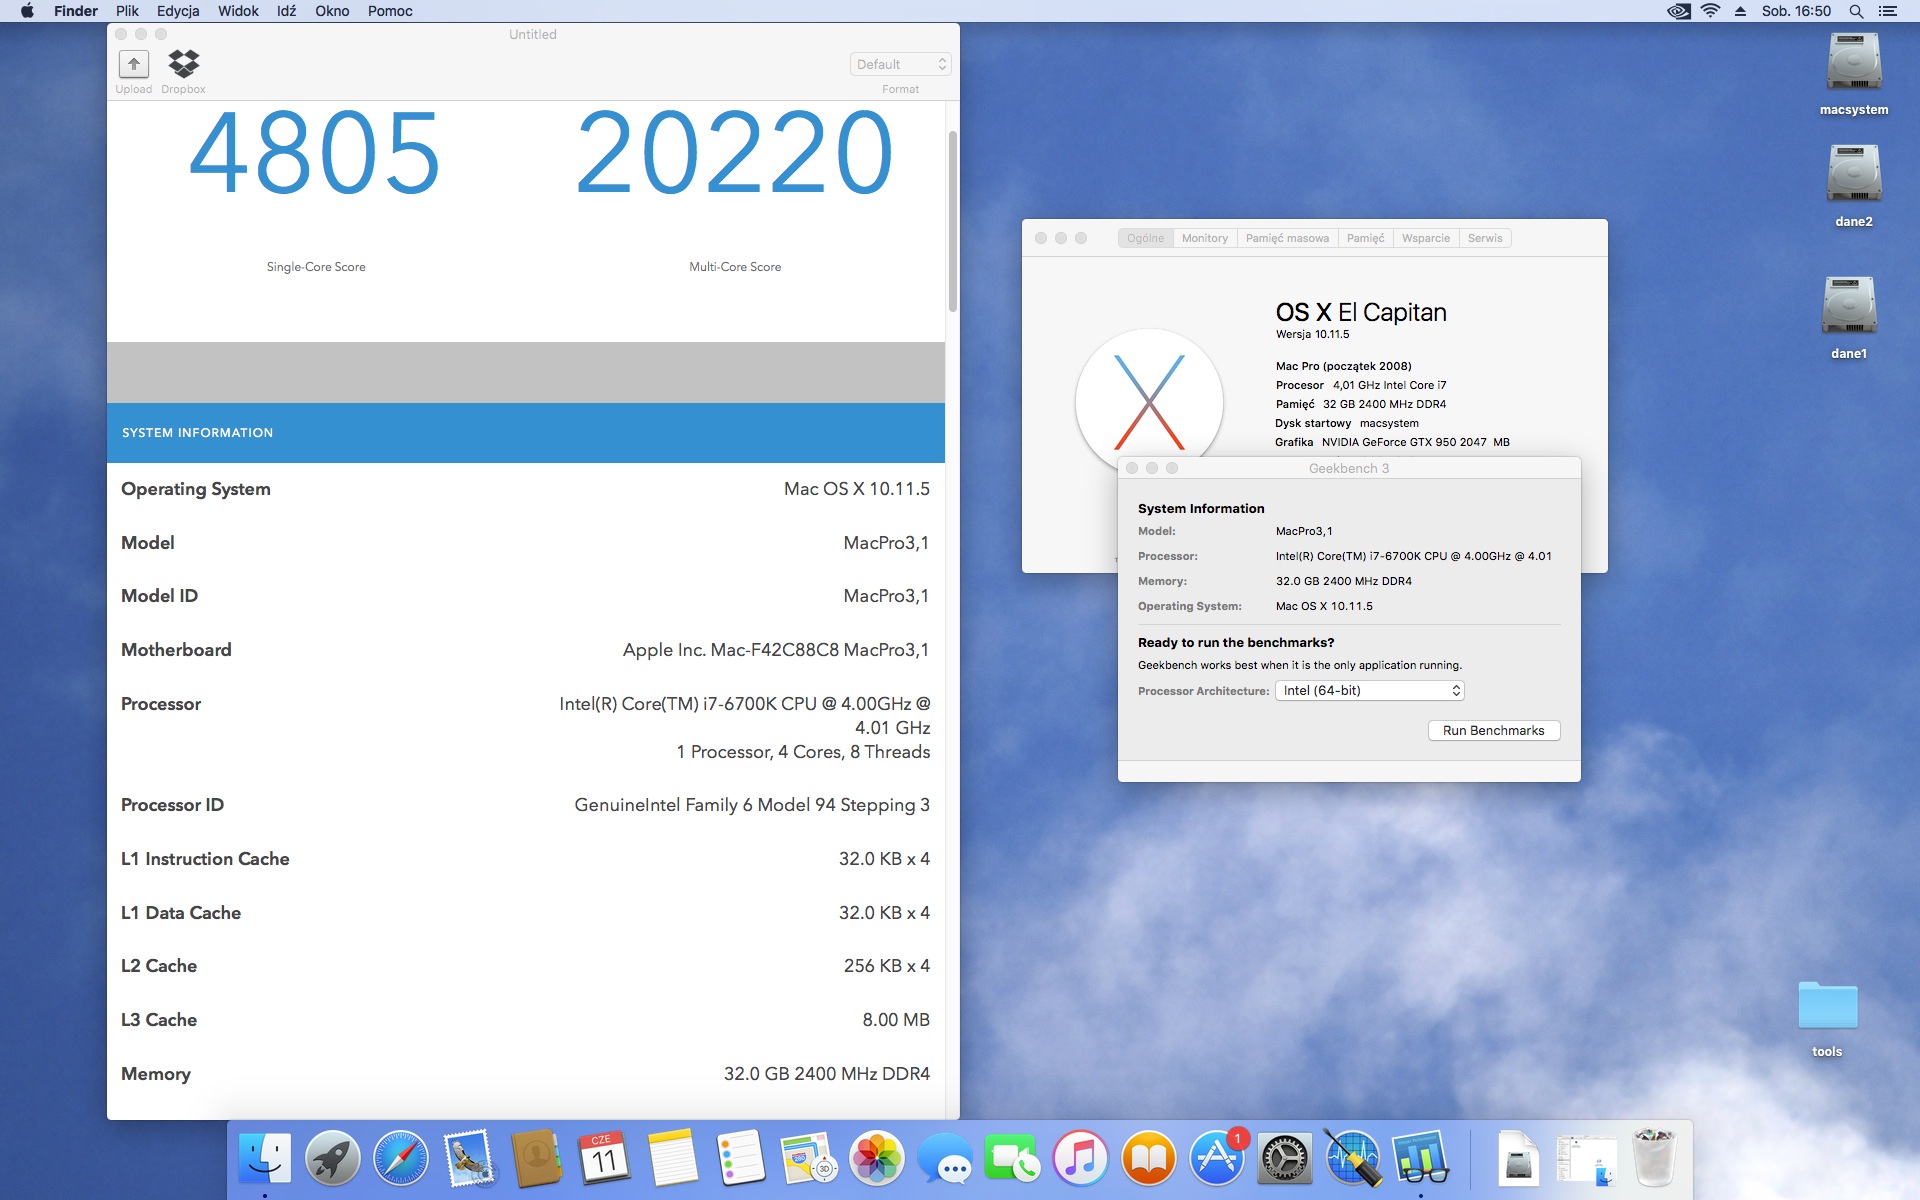Image resolution: width=1920 pixels, height=1200 pixels.
Task: Open the Widok menu
Action: pos(238,11)
